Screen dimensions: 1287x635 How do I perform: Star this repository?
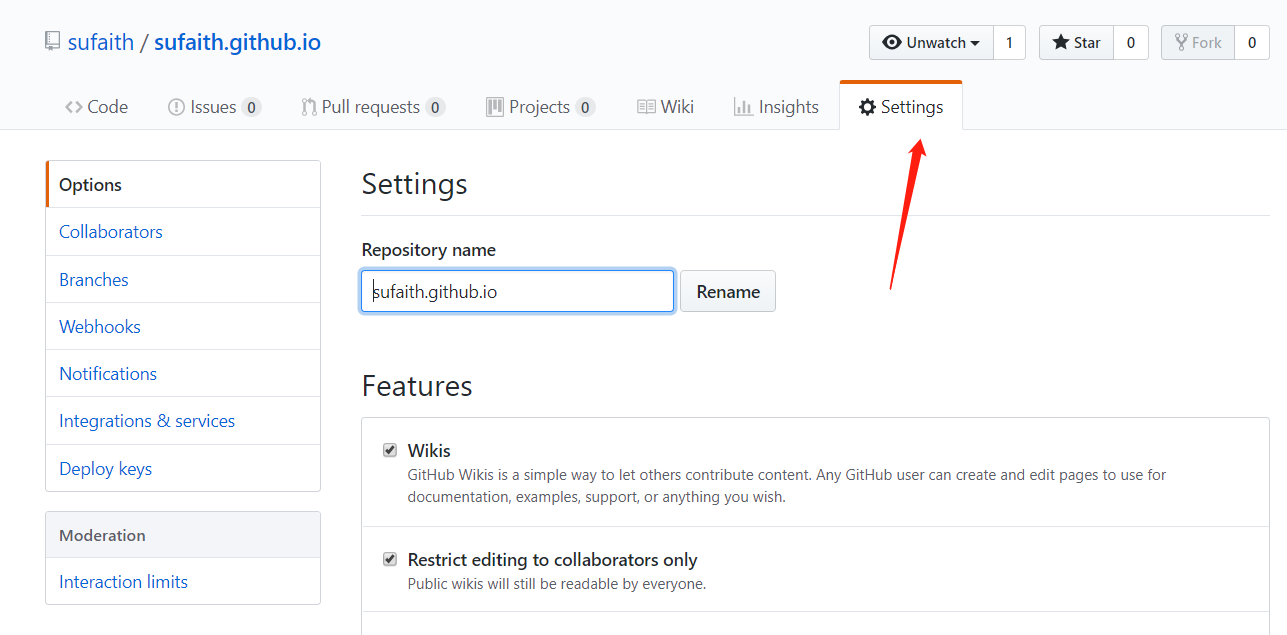point(1076,43)
